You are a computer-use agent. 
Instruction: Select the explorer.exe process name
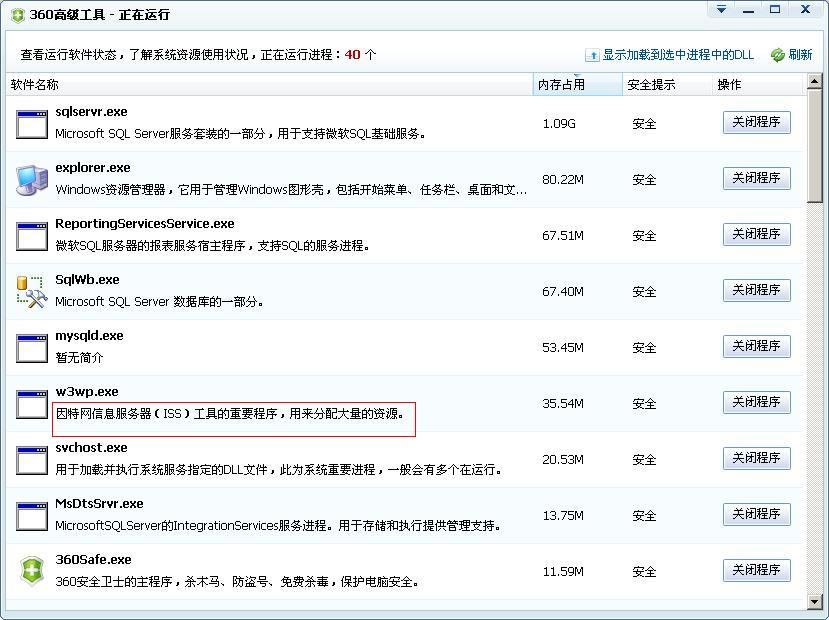pos(93,168)
